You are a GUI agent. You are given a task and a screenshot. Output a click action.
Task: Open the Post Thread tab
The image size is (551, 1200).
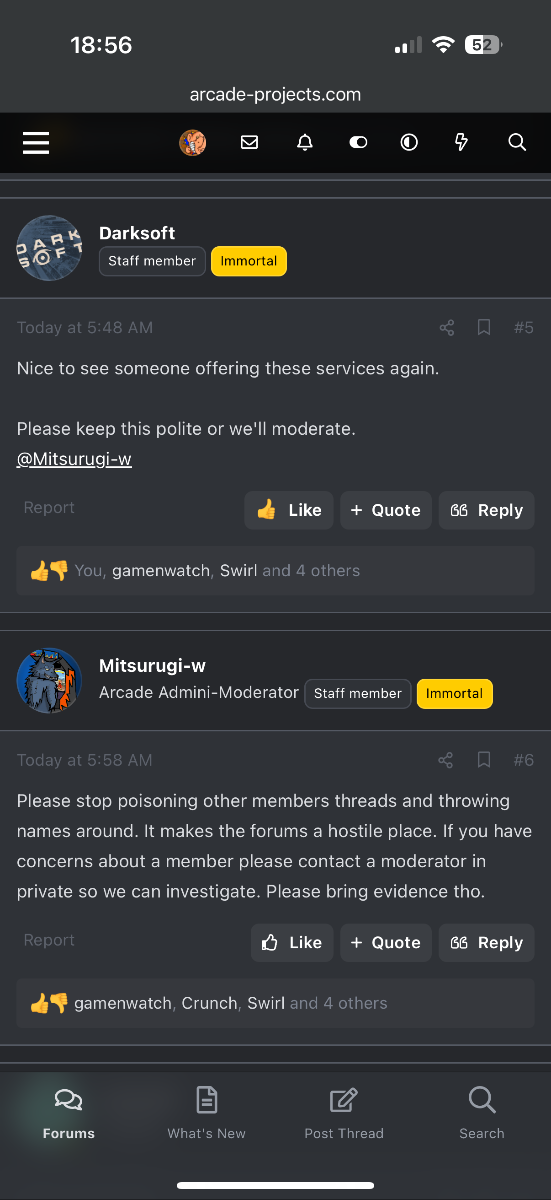(344, 1113)
